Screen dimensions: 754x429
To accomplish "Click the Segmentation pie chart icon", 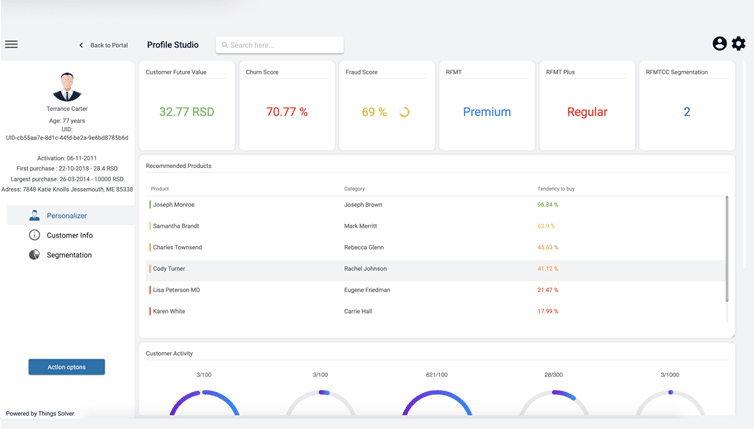I will pos(34,255).
